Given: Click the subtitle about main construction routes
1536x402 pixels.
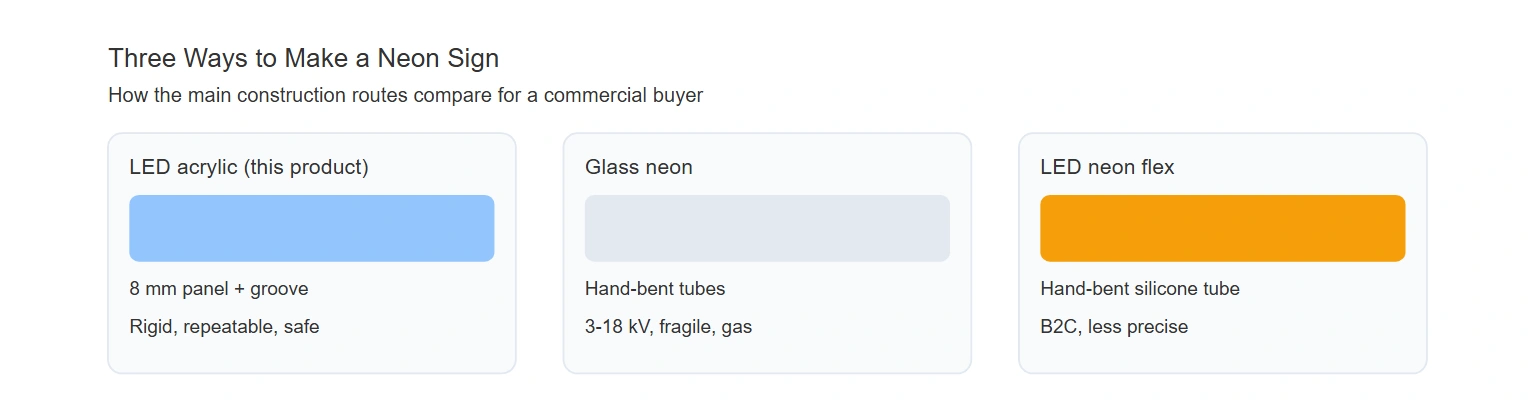Looking at the screenshot, I should coord(406,96).
